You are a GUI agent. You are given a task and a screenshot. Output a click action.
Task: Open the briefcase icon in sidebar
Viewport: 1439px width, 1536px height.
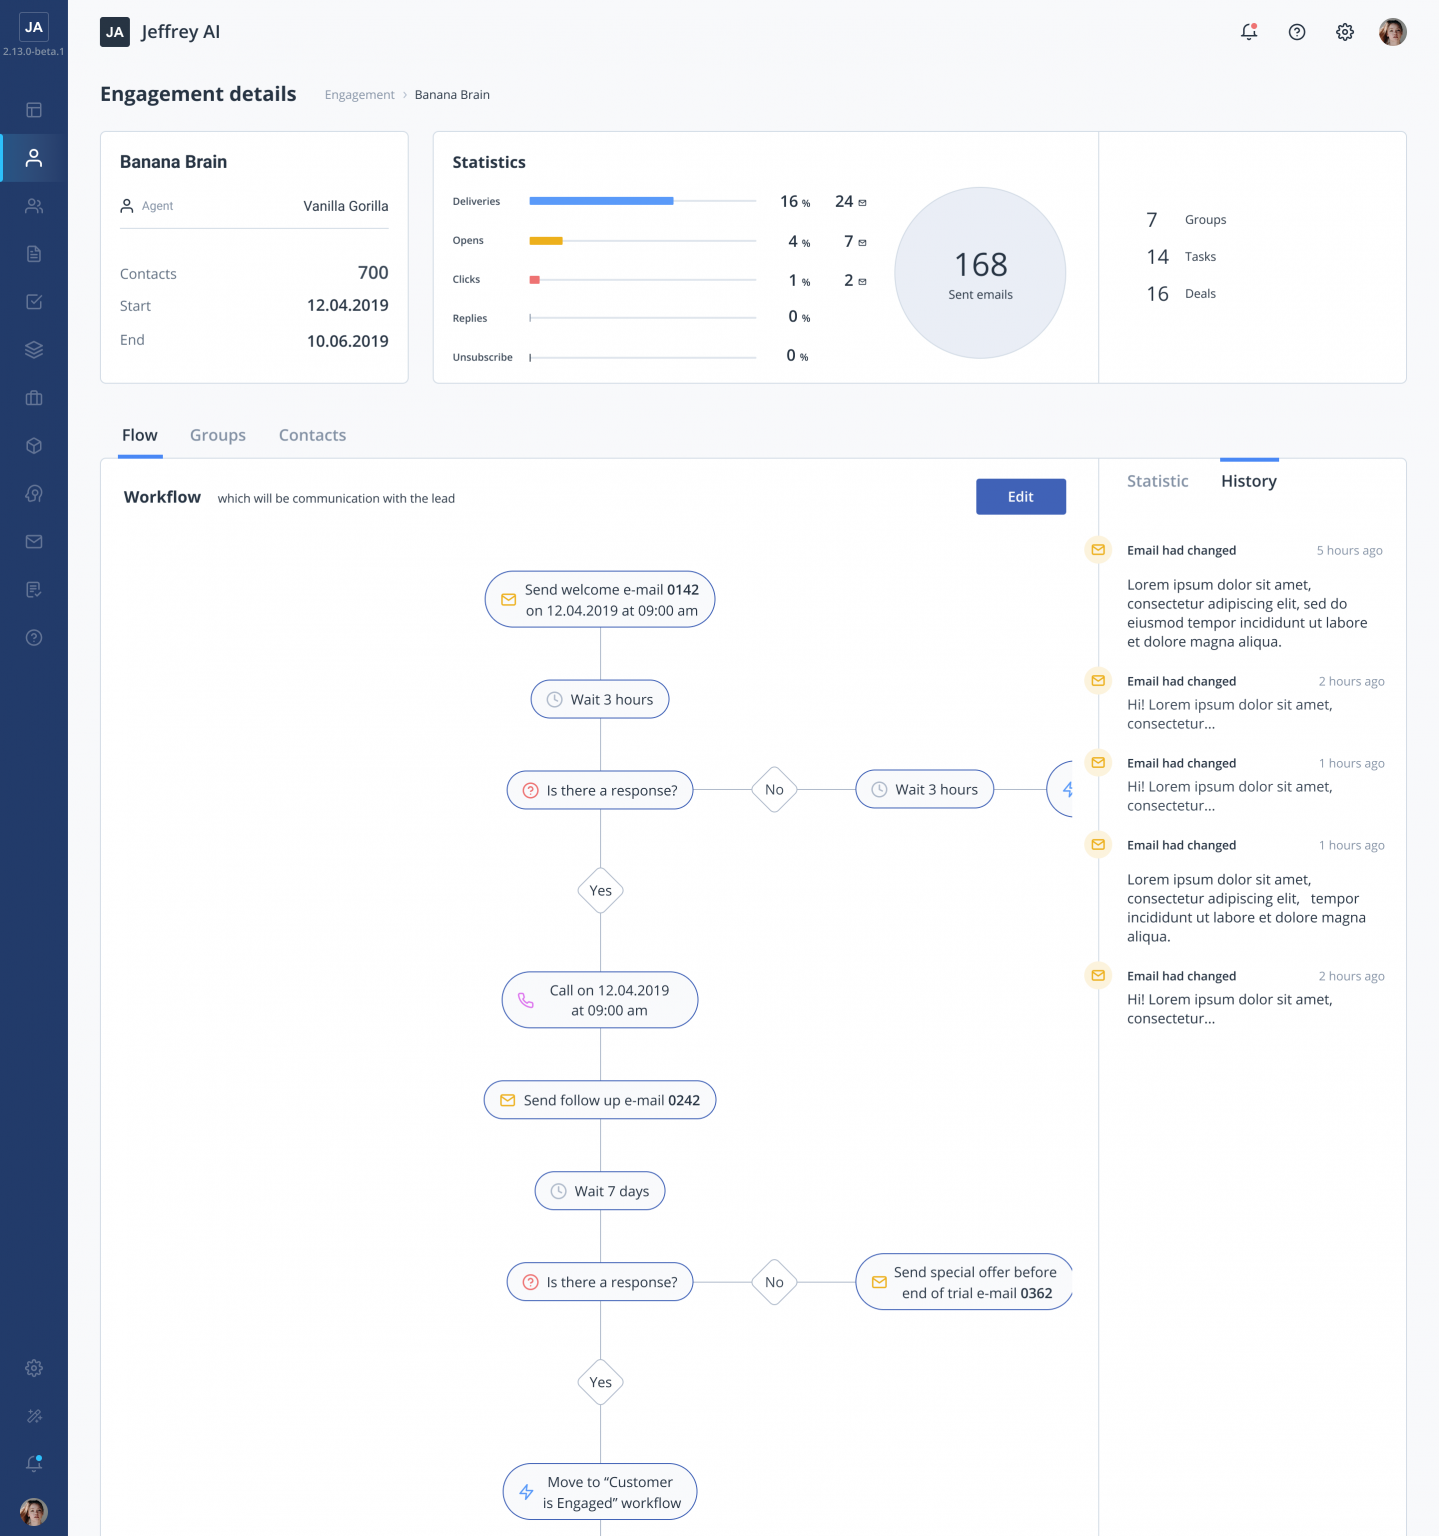[x=34, y=398]
